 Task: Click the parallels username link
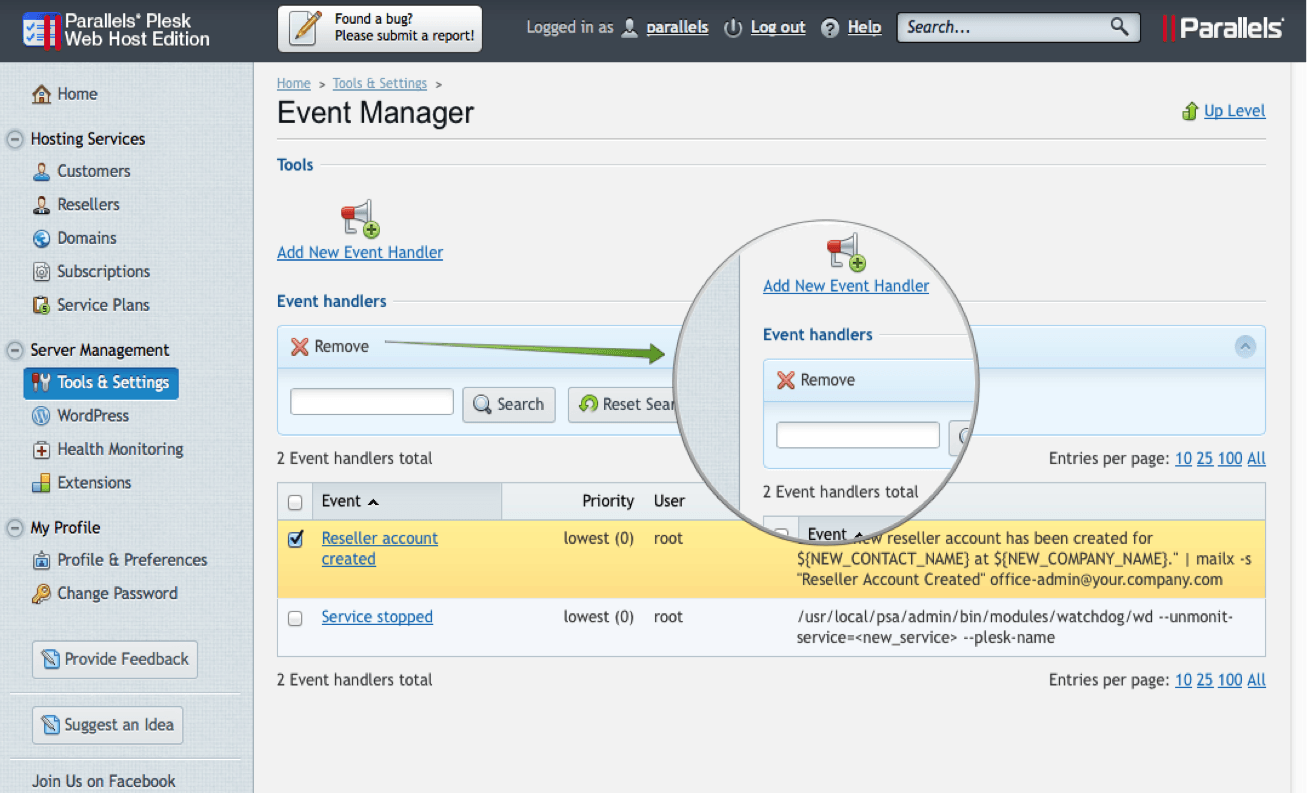coord(677,28)
